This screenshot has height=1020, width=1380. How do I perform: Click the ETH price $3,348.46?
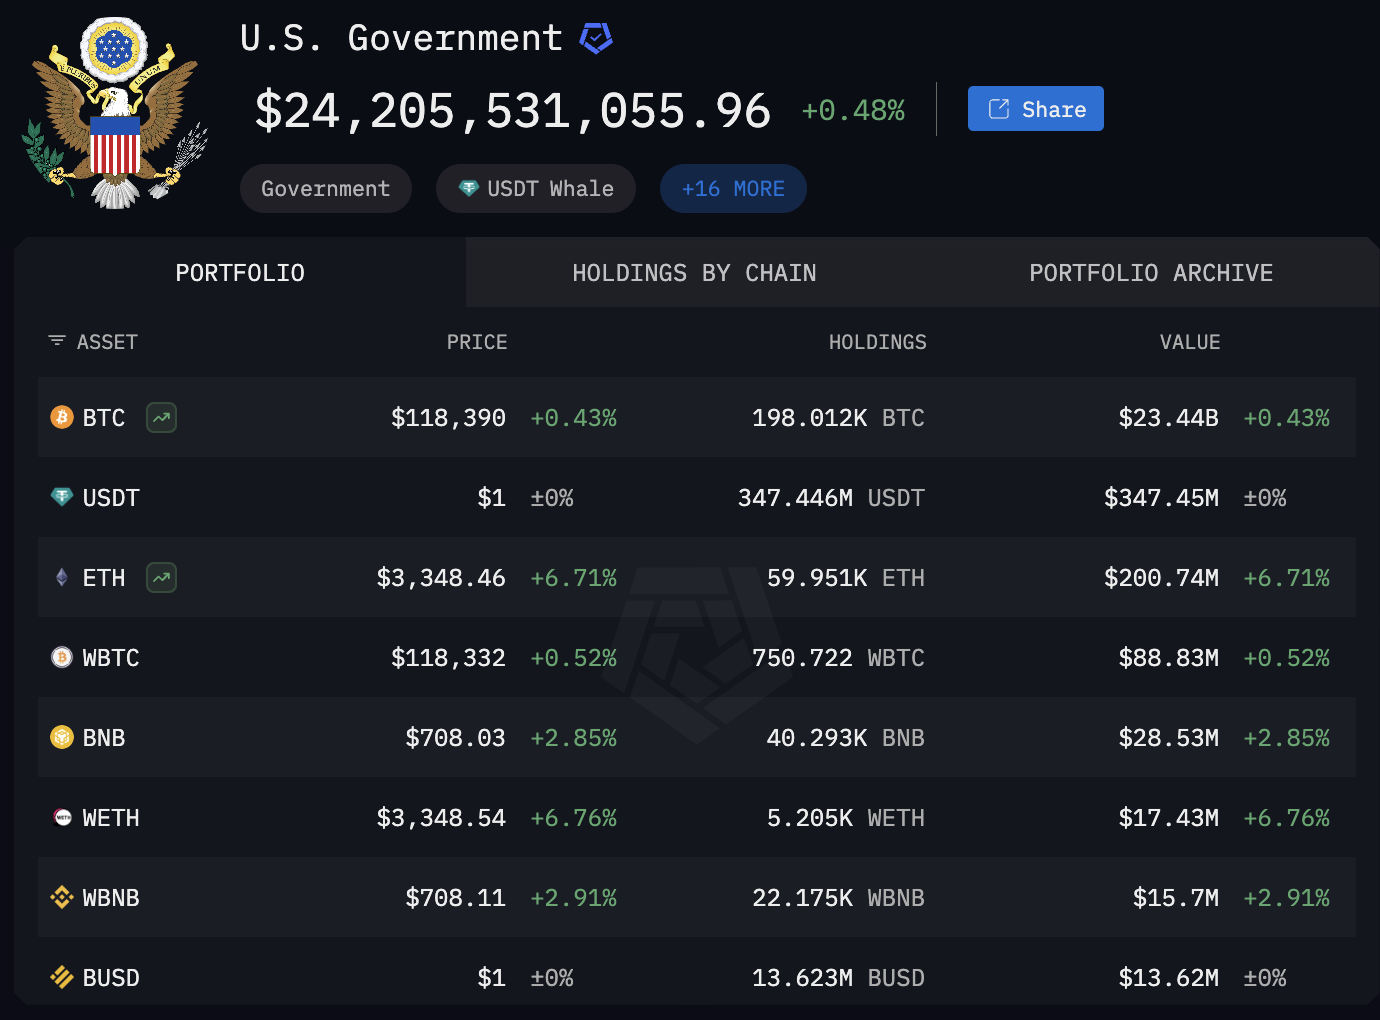(441, 578)
